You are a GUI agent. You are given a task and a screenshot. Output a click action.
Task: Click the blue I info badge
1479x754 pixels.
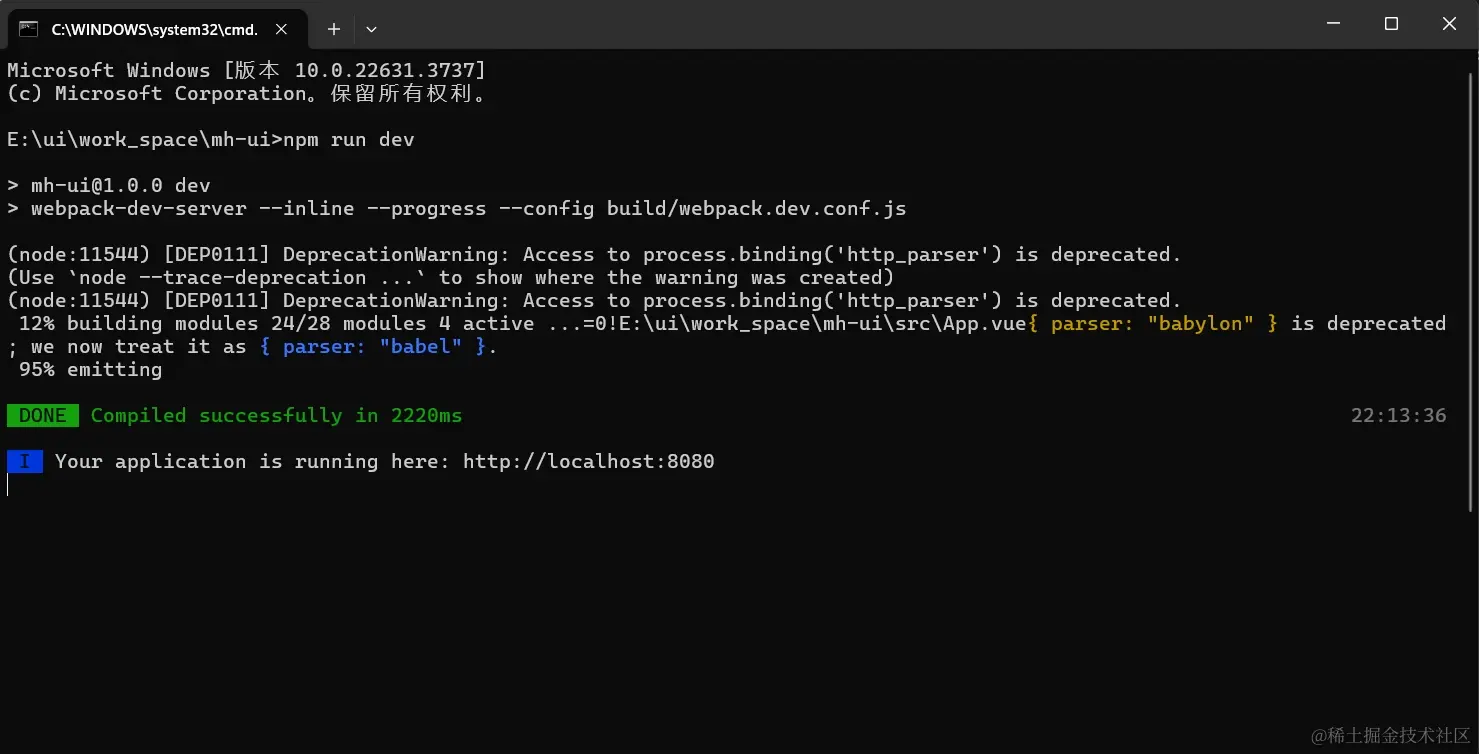pyautogui.click(x=25, y=461)
